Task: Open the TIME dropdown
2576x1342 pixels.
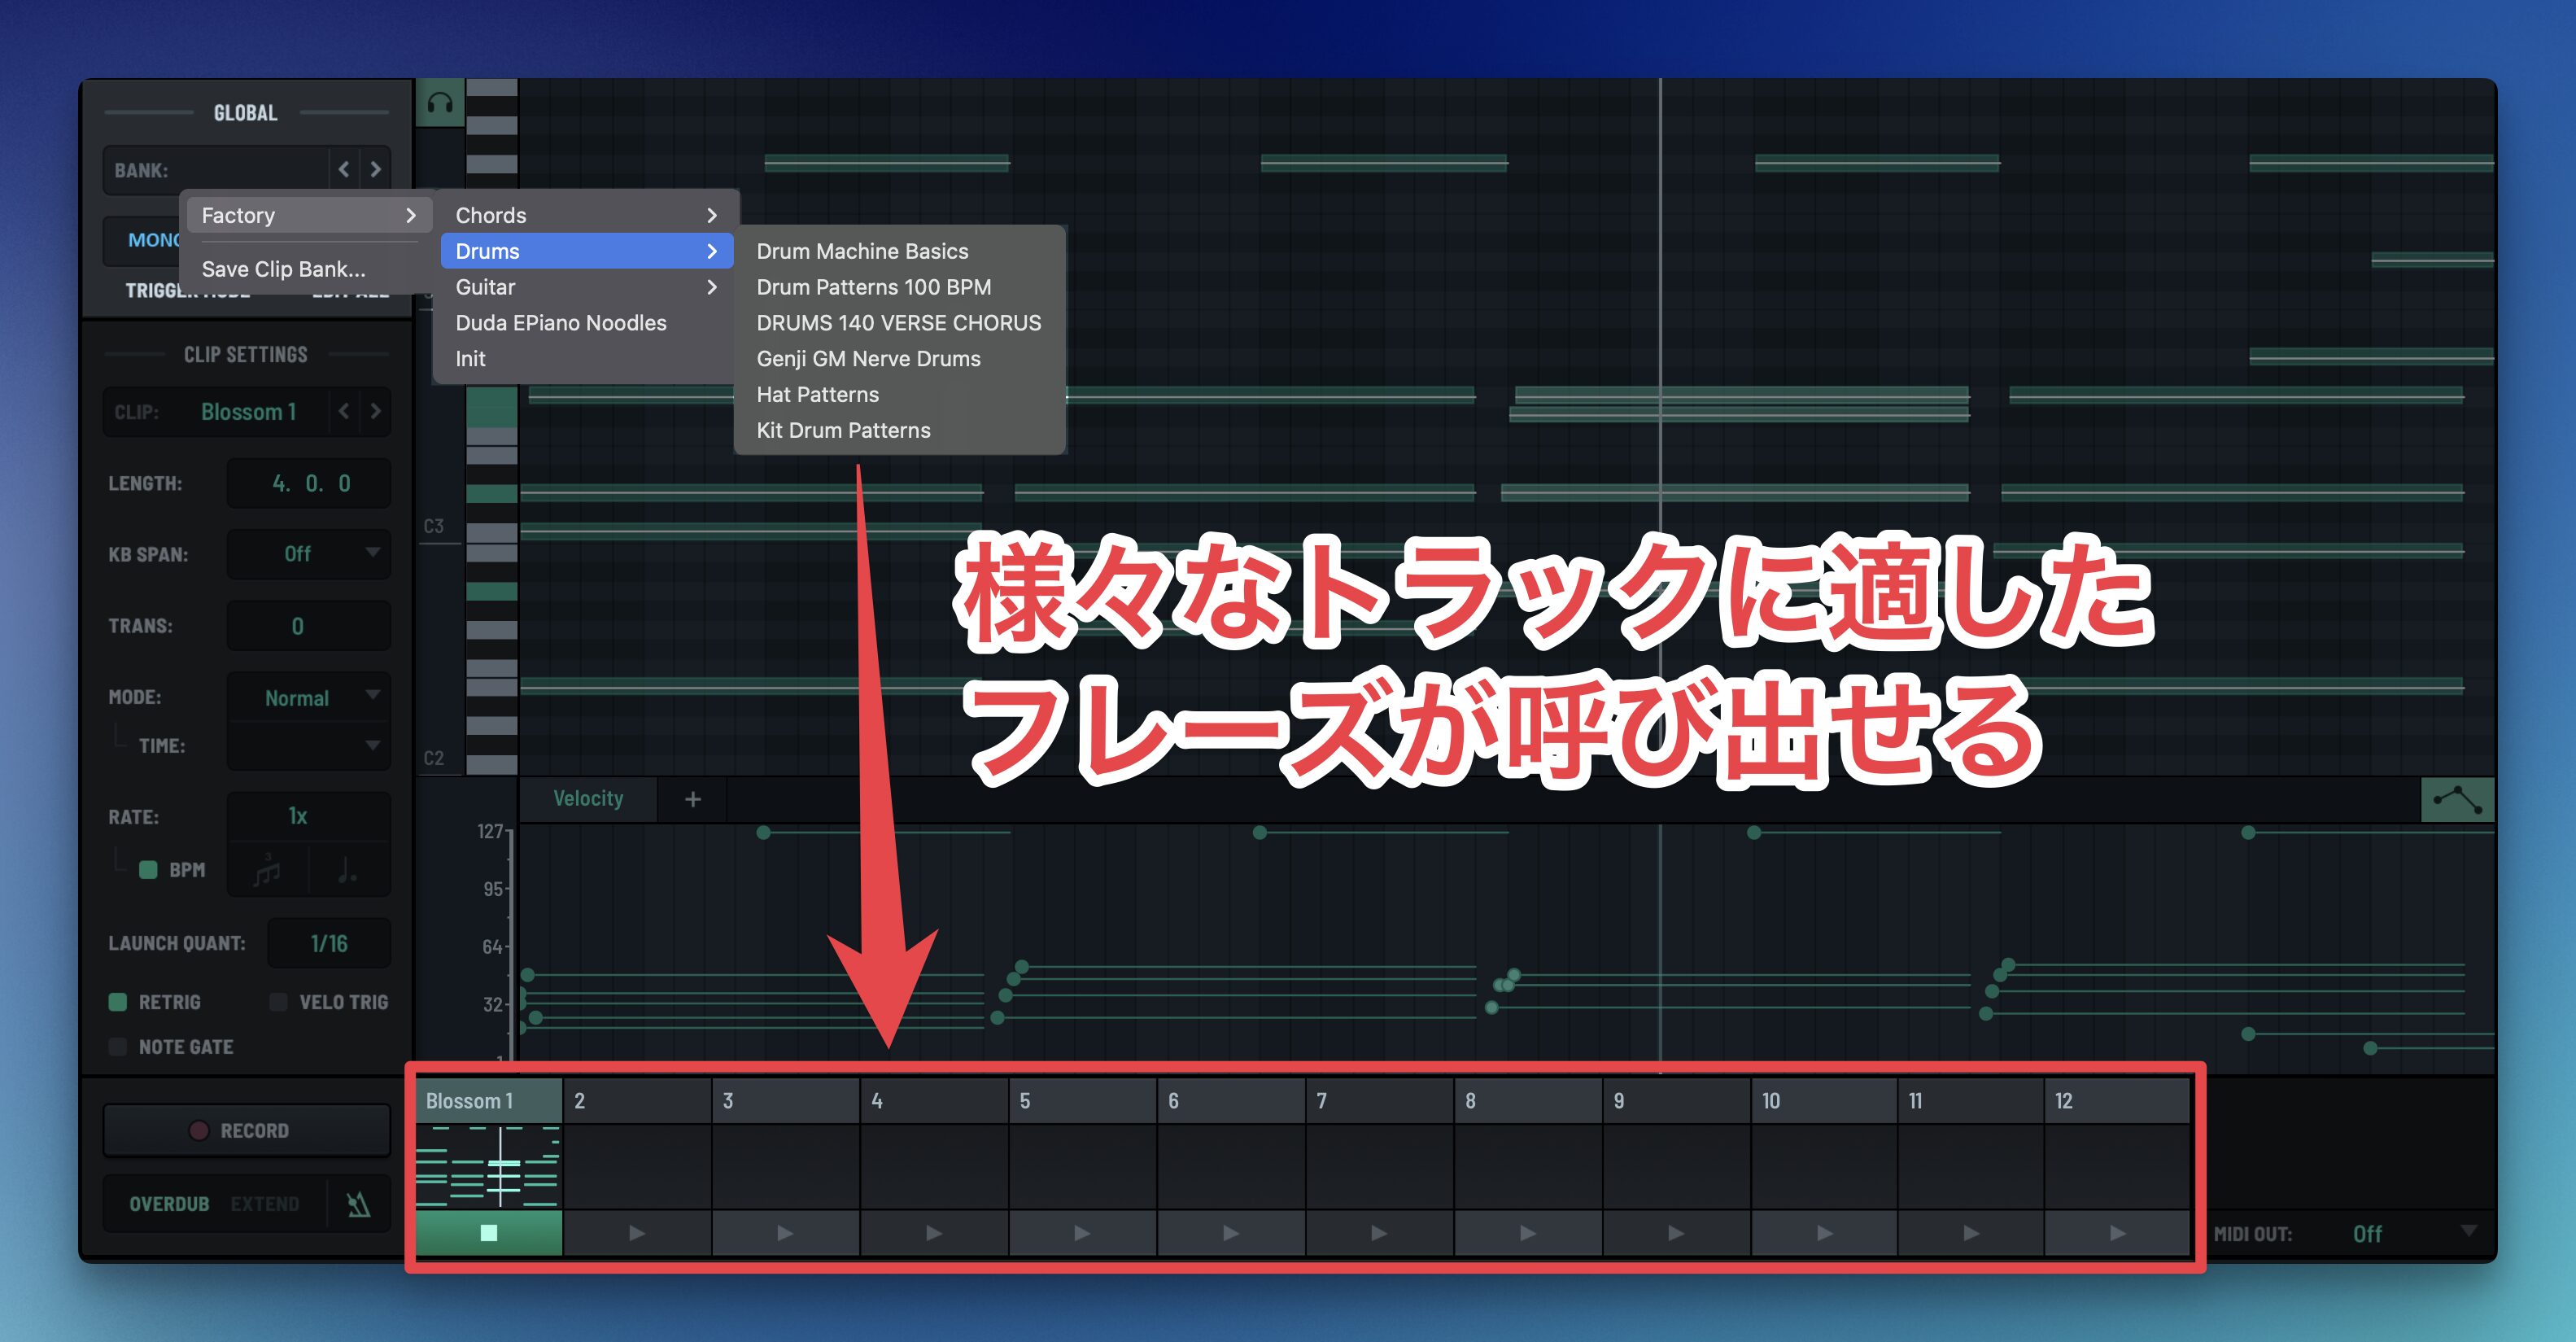Action: pos(309,746)
